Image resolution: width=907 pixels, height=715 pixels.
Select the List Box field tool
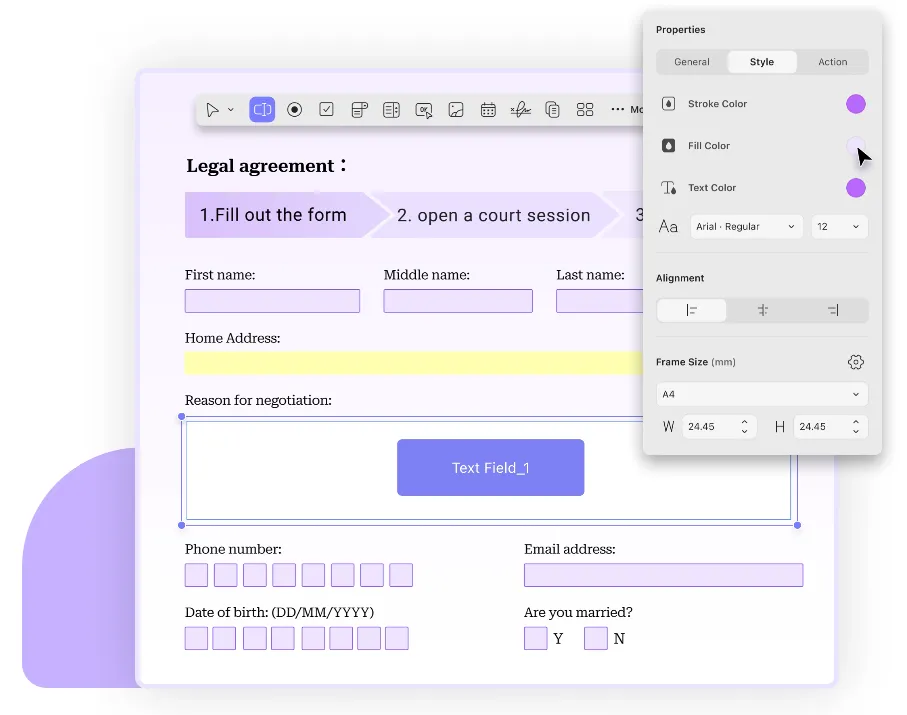392,109
